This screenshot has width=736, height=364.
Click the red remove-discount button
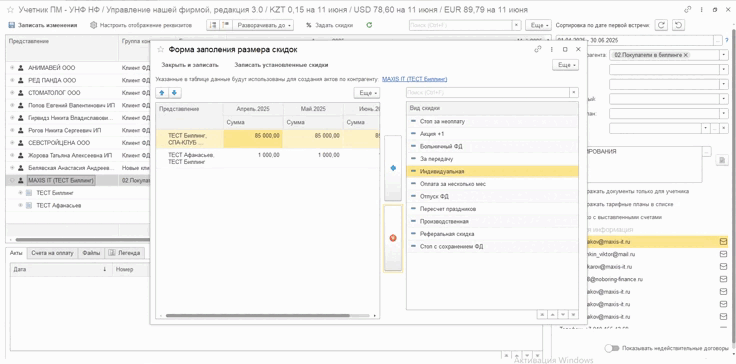click(393, 238)
